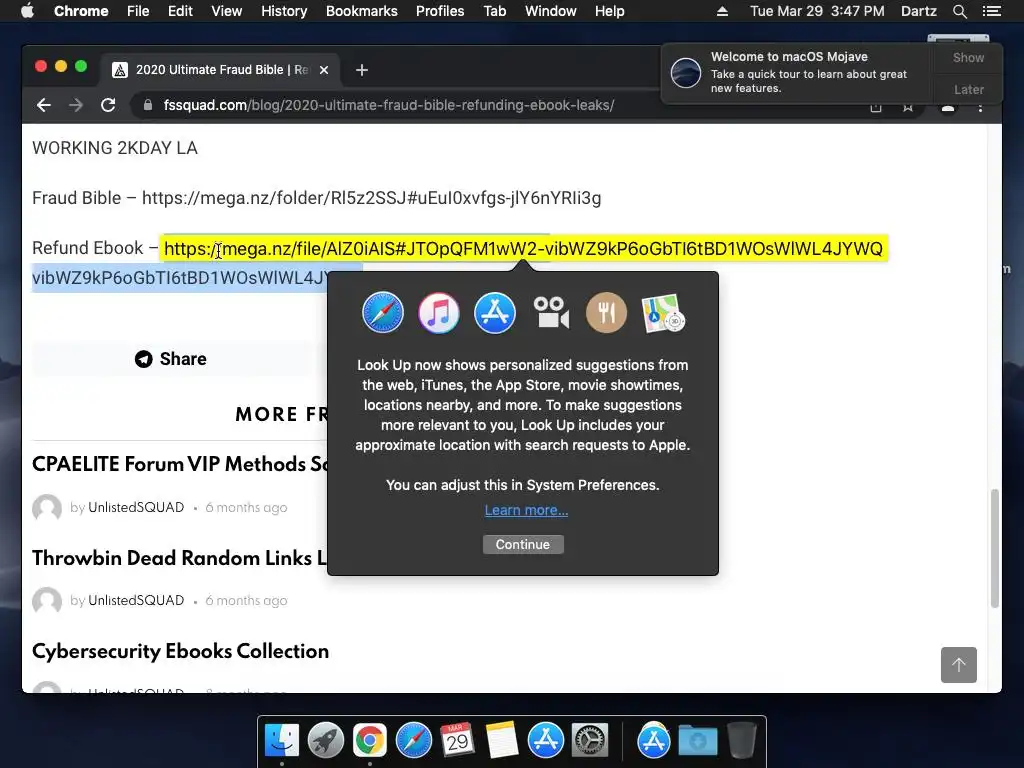Image resolution: width=1024 pixels, height=768 pixels.
Task: Go forward in browser history
Action: coord(76,105)
